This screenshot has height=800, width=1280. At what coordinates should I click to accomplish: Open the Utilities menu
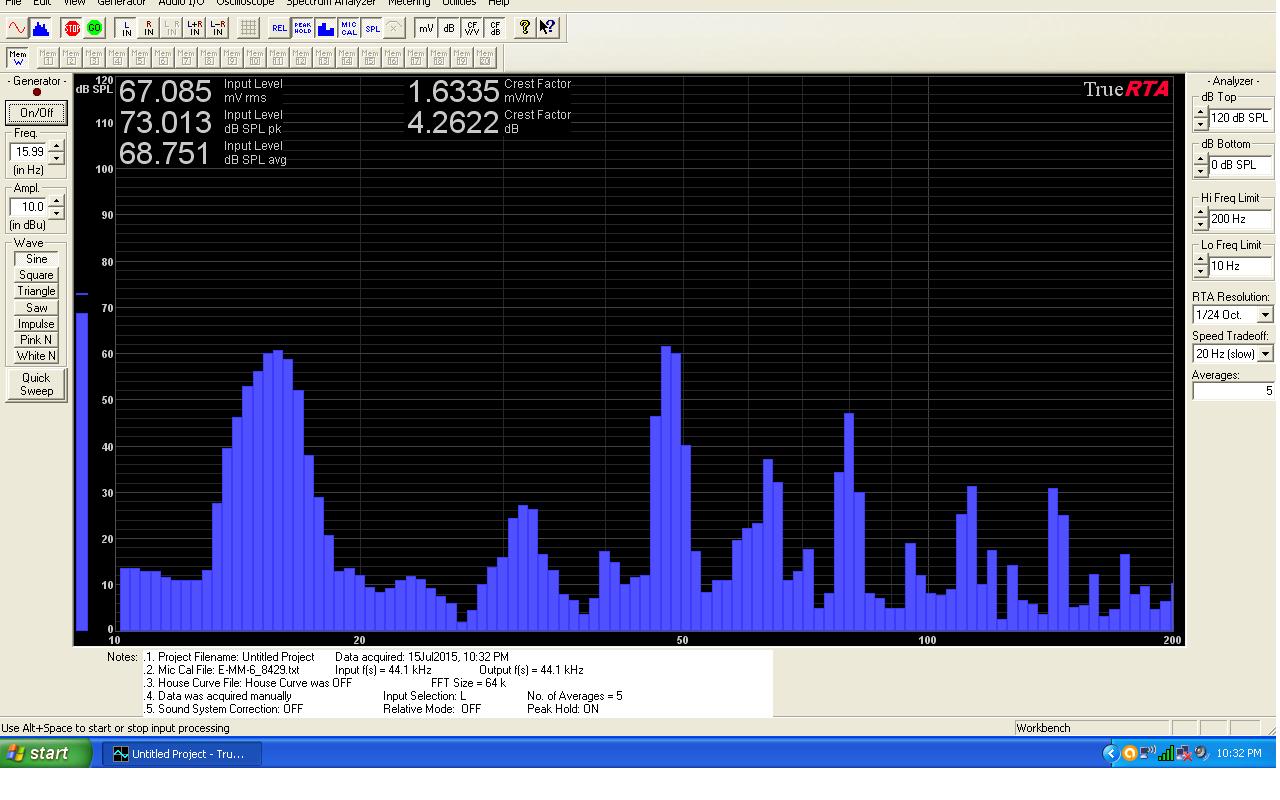(459, 3)
